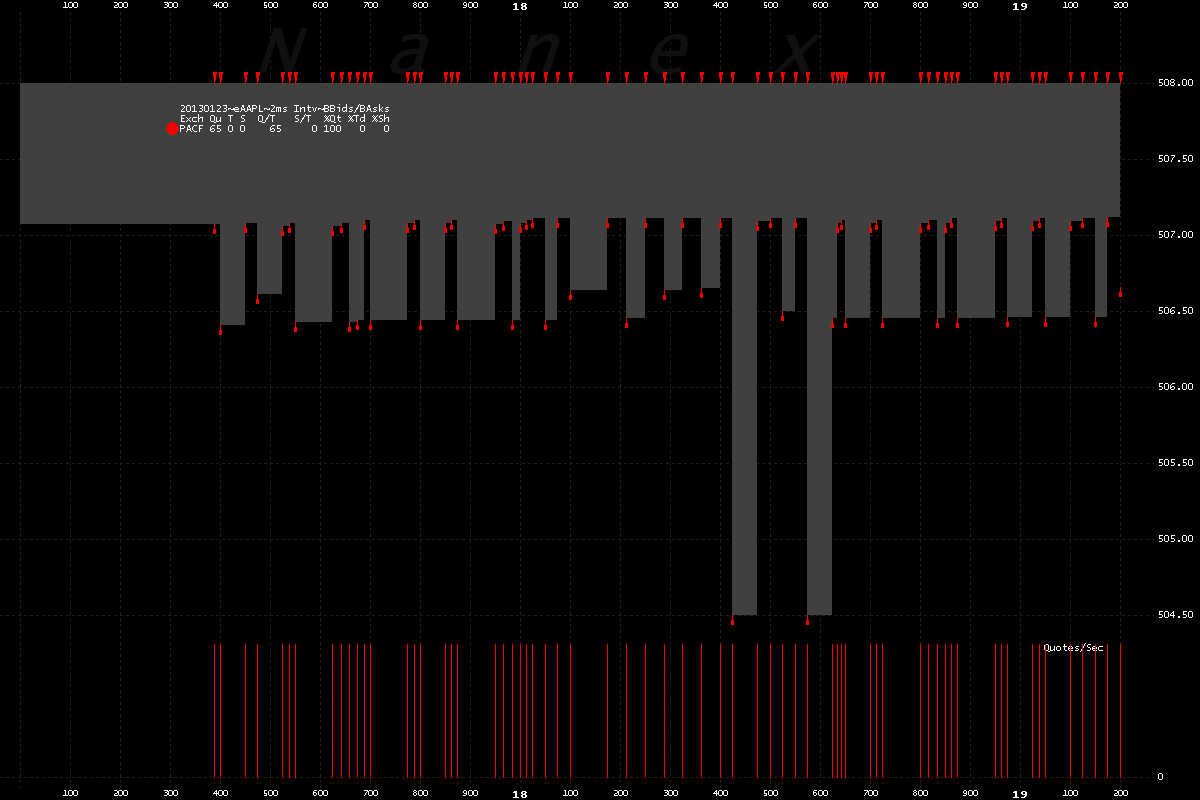The width and height of the screenshot is (1200, 800).
Task: Click the Exch column header in legend
Action: (x=192, y=118)
